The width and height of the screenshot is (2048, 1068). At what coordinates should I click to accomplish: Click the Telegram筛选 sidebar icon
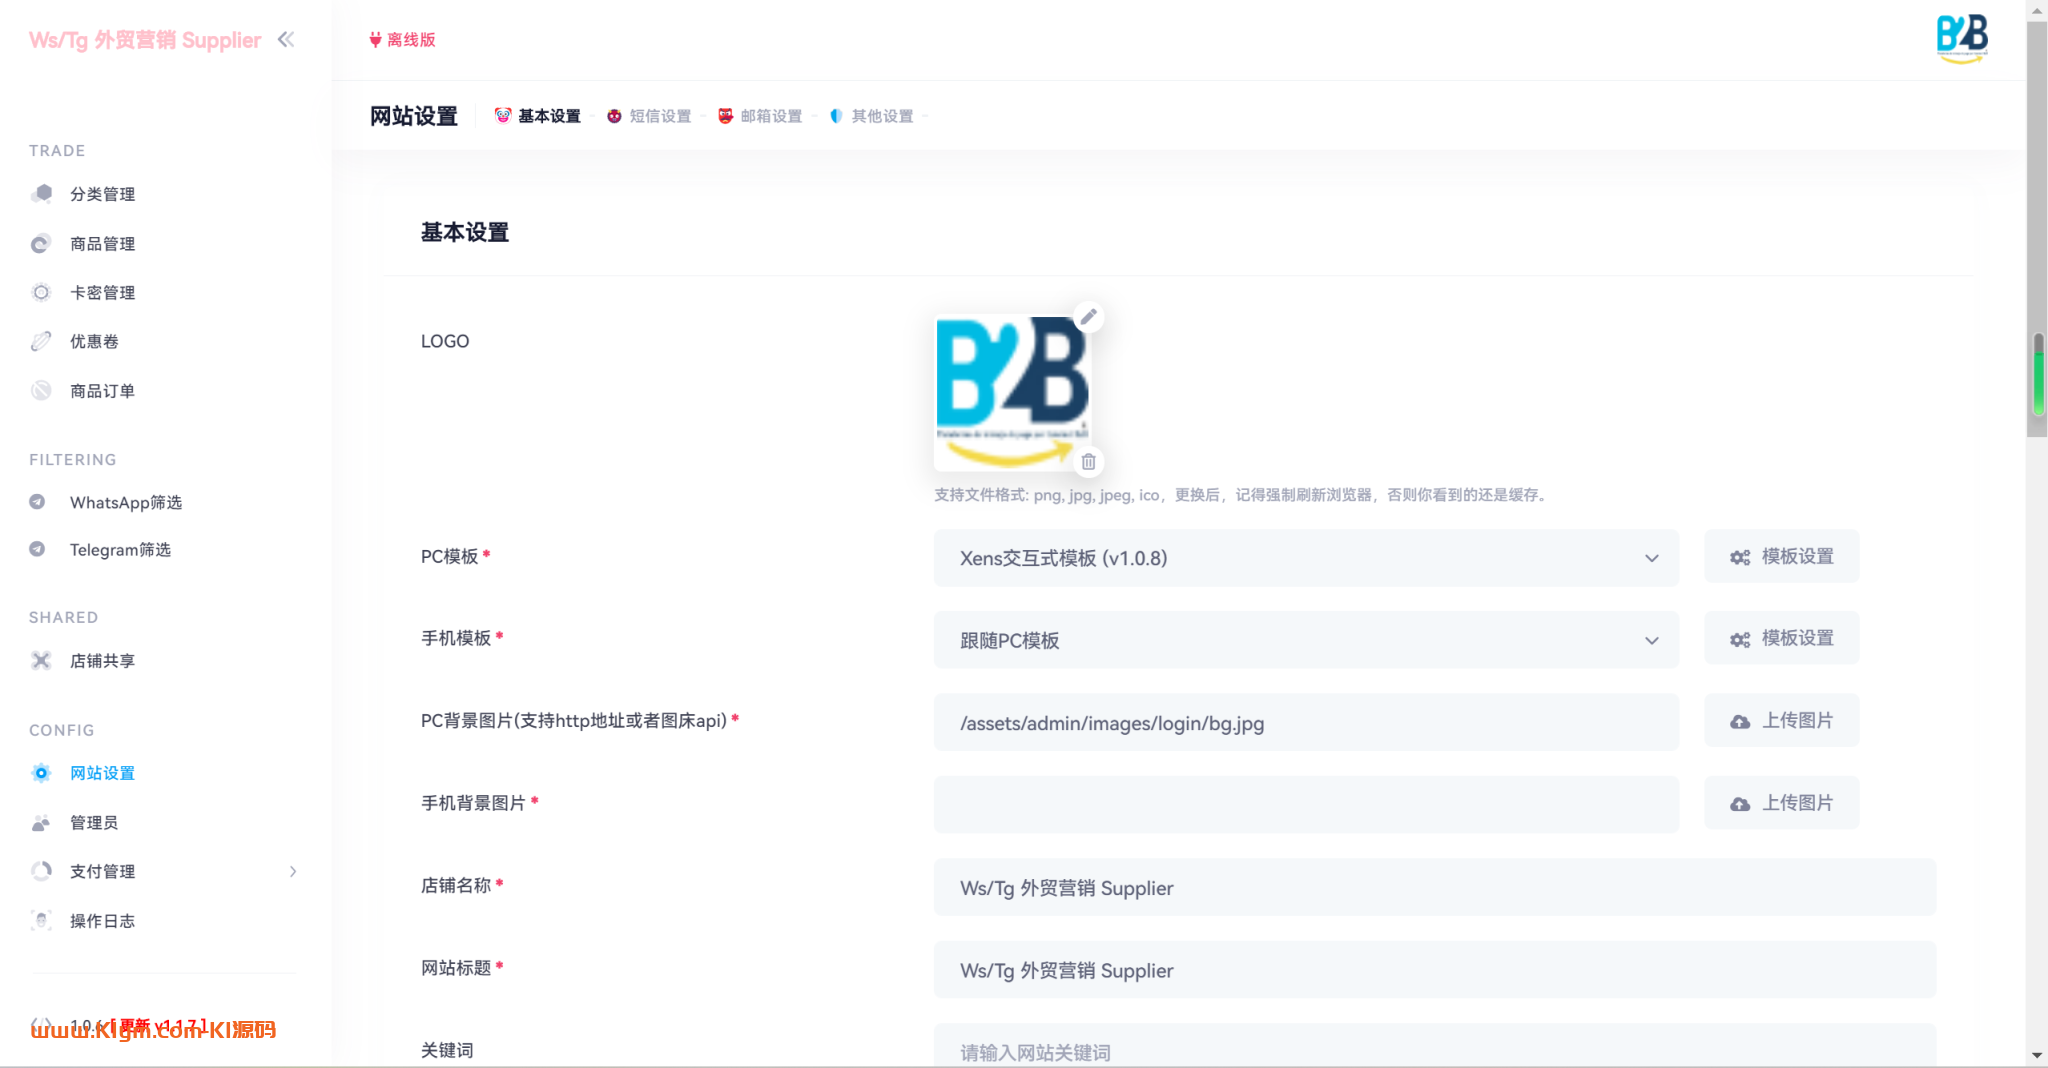[37, 549]
